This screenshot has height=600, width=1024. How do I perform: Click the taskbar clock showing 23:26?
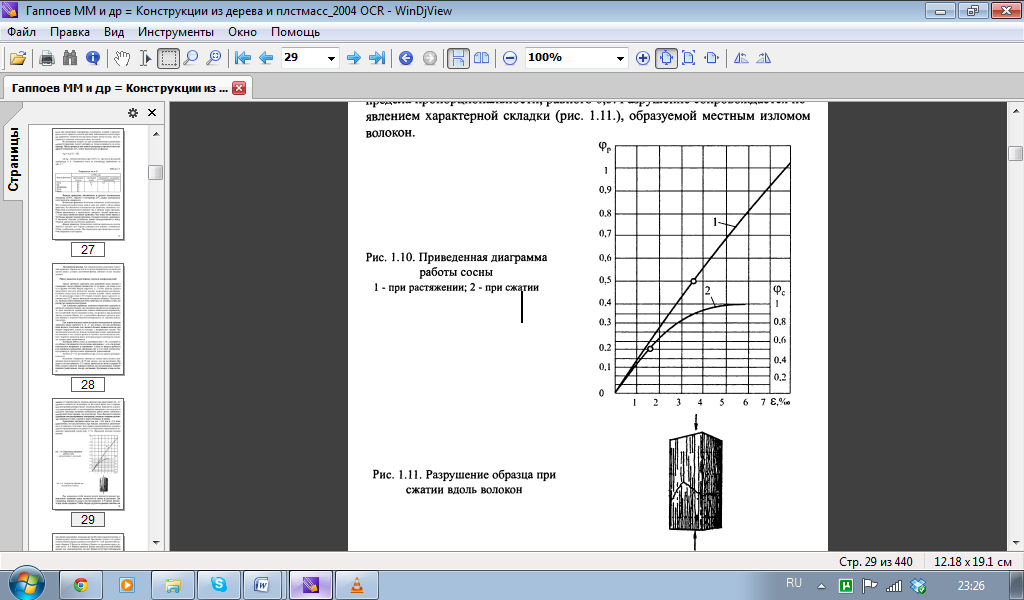tap(970, 585)
